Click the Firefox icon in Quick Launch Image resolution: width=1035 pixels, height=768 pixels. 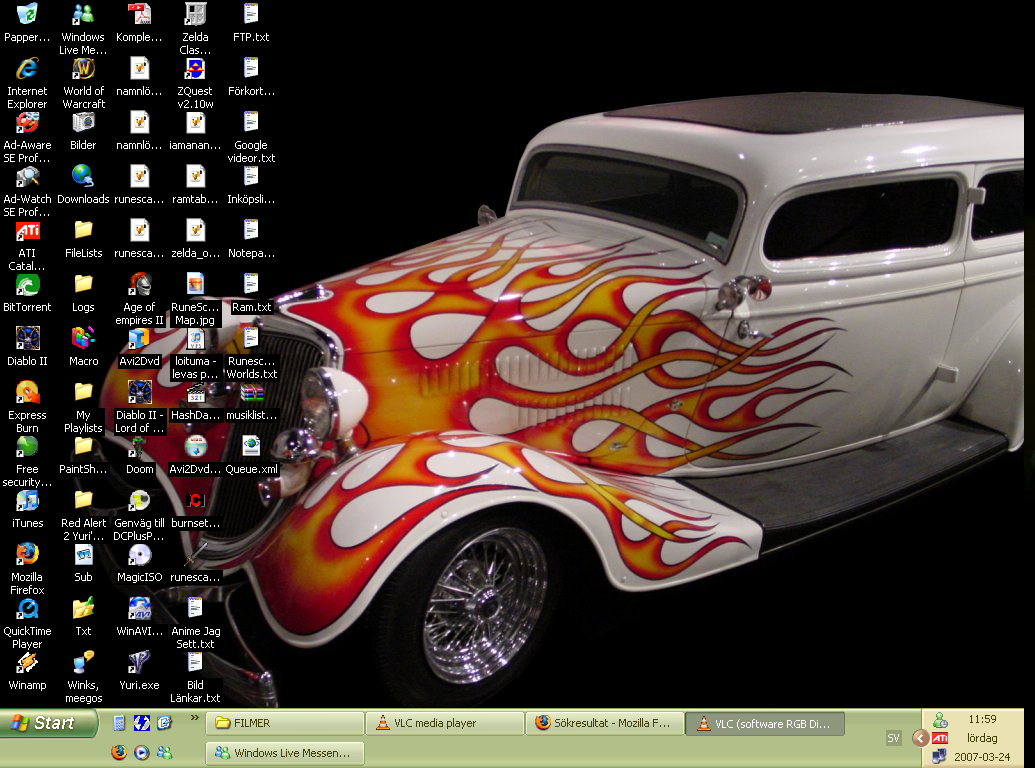(x=119, y=752)
